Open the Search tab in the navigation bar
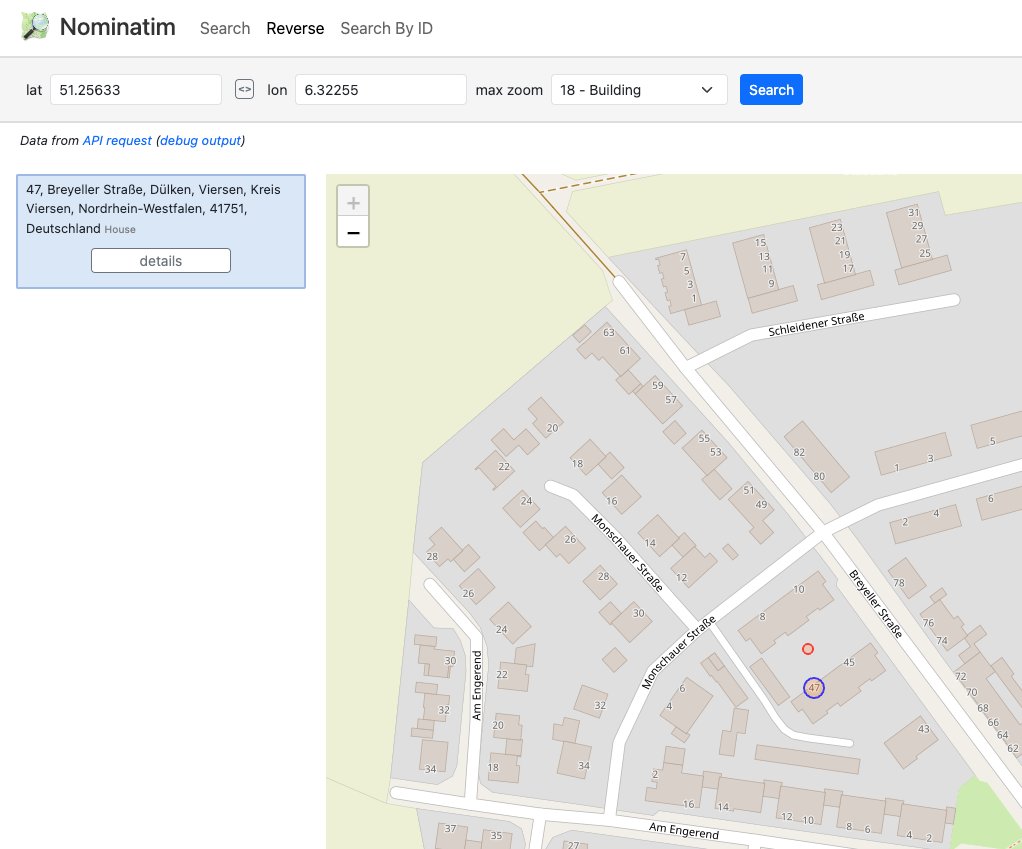Screen dimensions: 1022x849 (x=224, y=28)
